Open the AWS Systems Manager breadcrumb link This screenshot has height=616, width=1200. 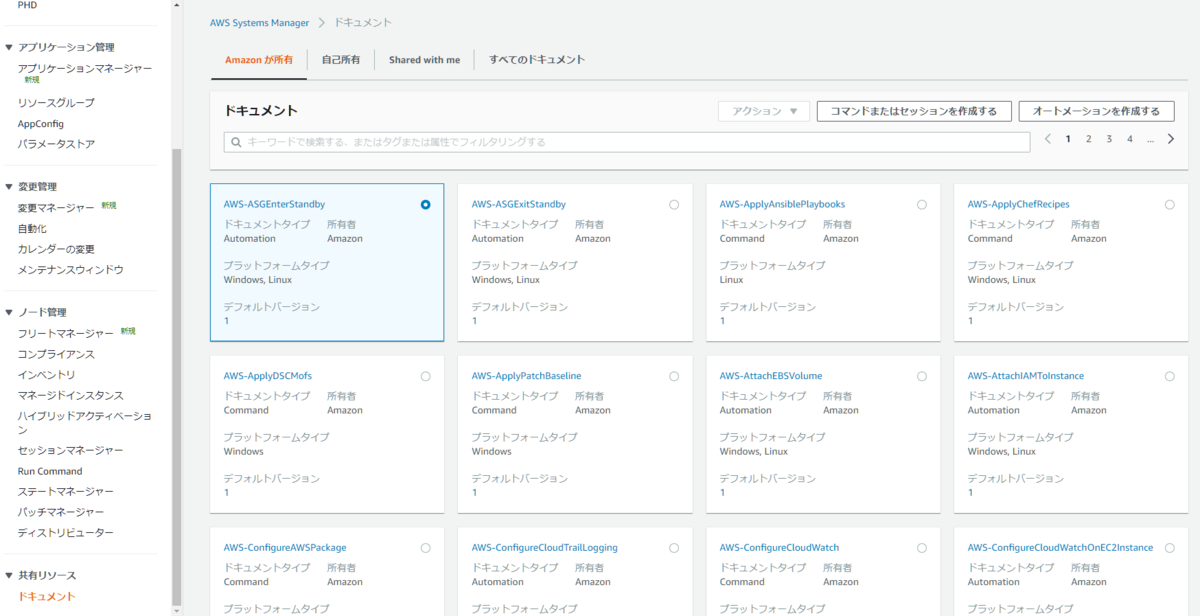(260, 22)
